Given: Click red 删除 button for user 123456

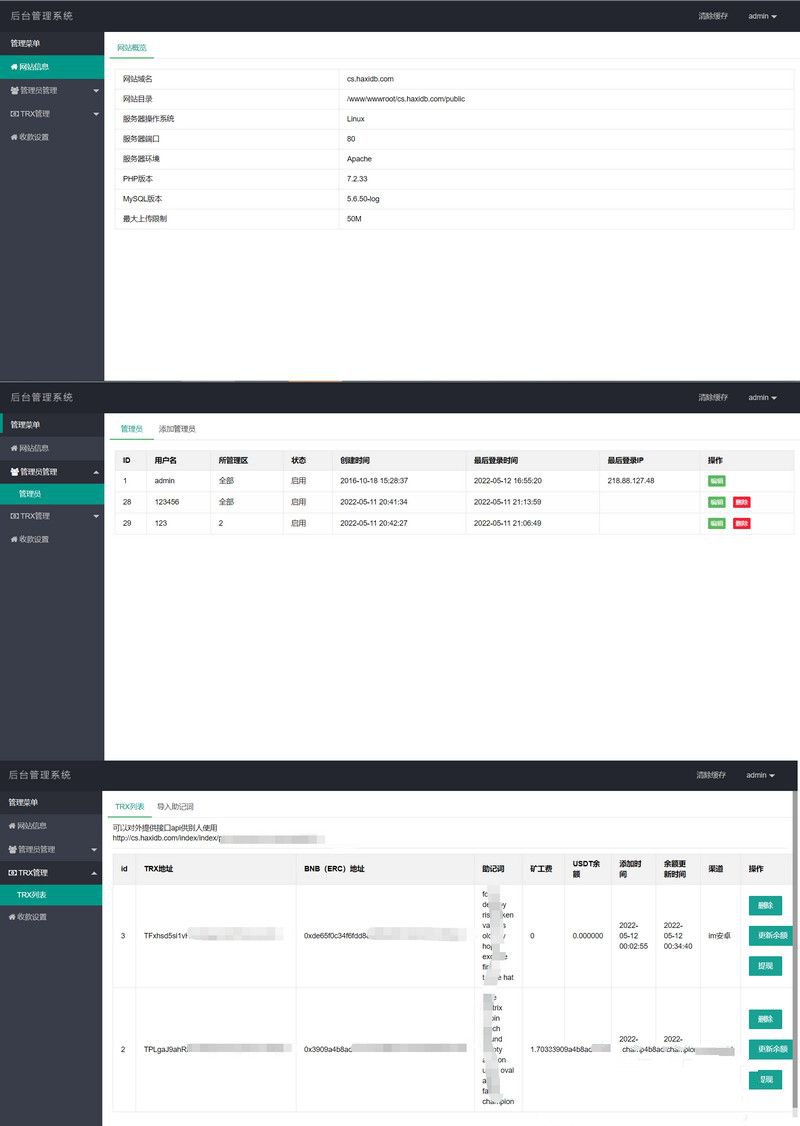Looking at the screenshot, I should [x=741, y=502].
